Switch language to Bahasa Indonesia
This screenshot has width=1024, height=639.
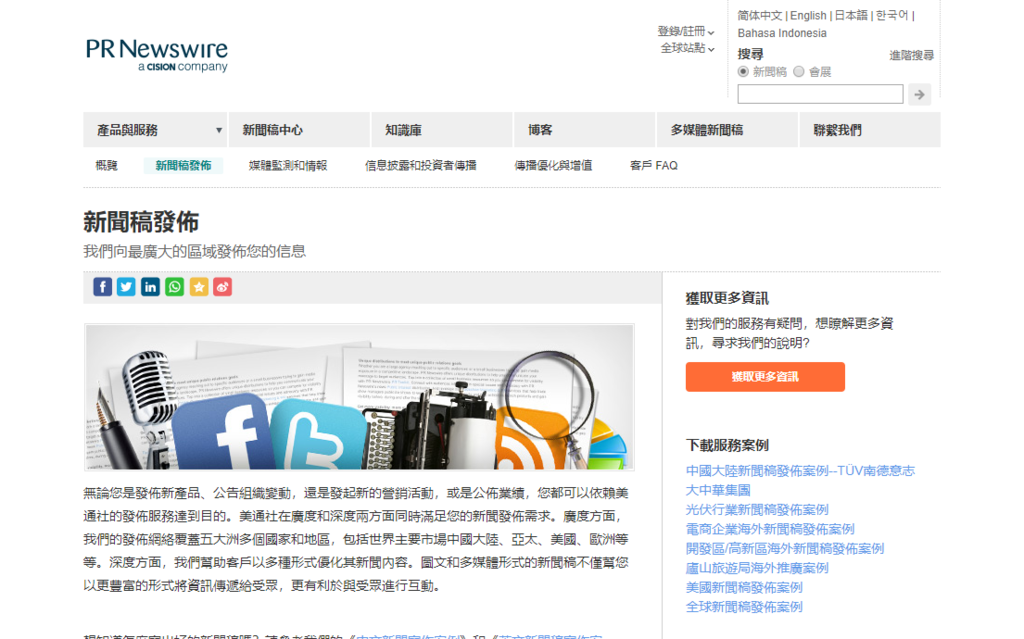(x=782, y=33)
